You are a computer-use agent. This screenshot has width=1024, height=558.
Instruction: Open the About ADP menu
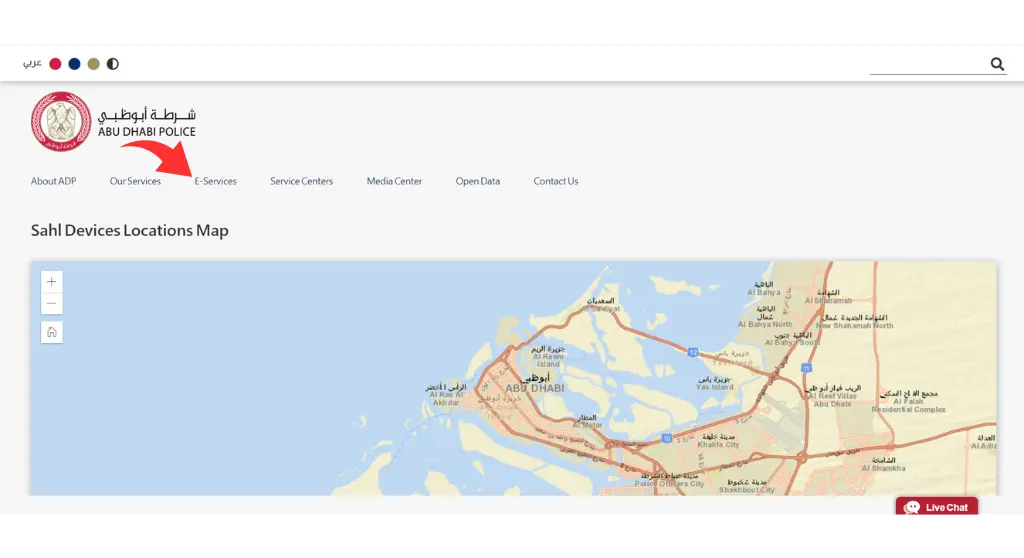tap(54, 181)
